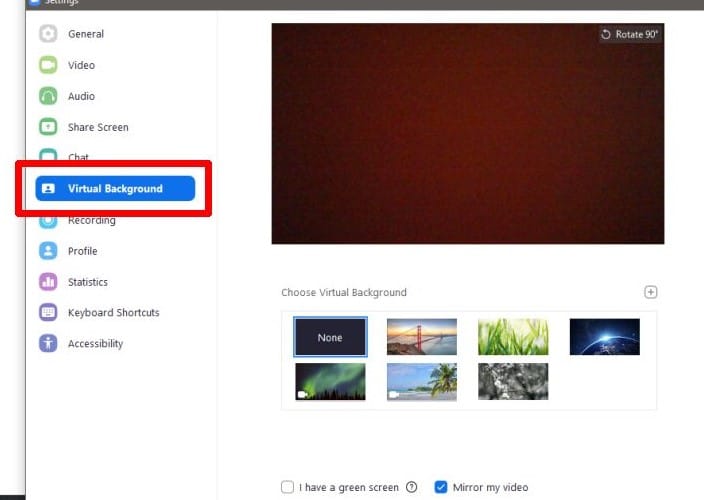
Task: Add a new virtual background with plus button
Action: tap(650, 292)
